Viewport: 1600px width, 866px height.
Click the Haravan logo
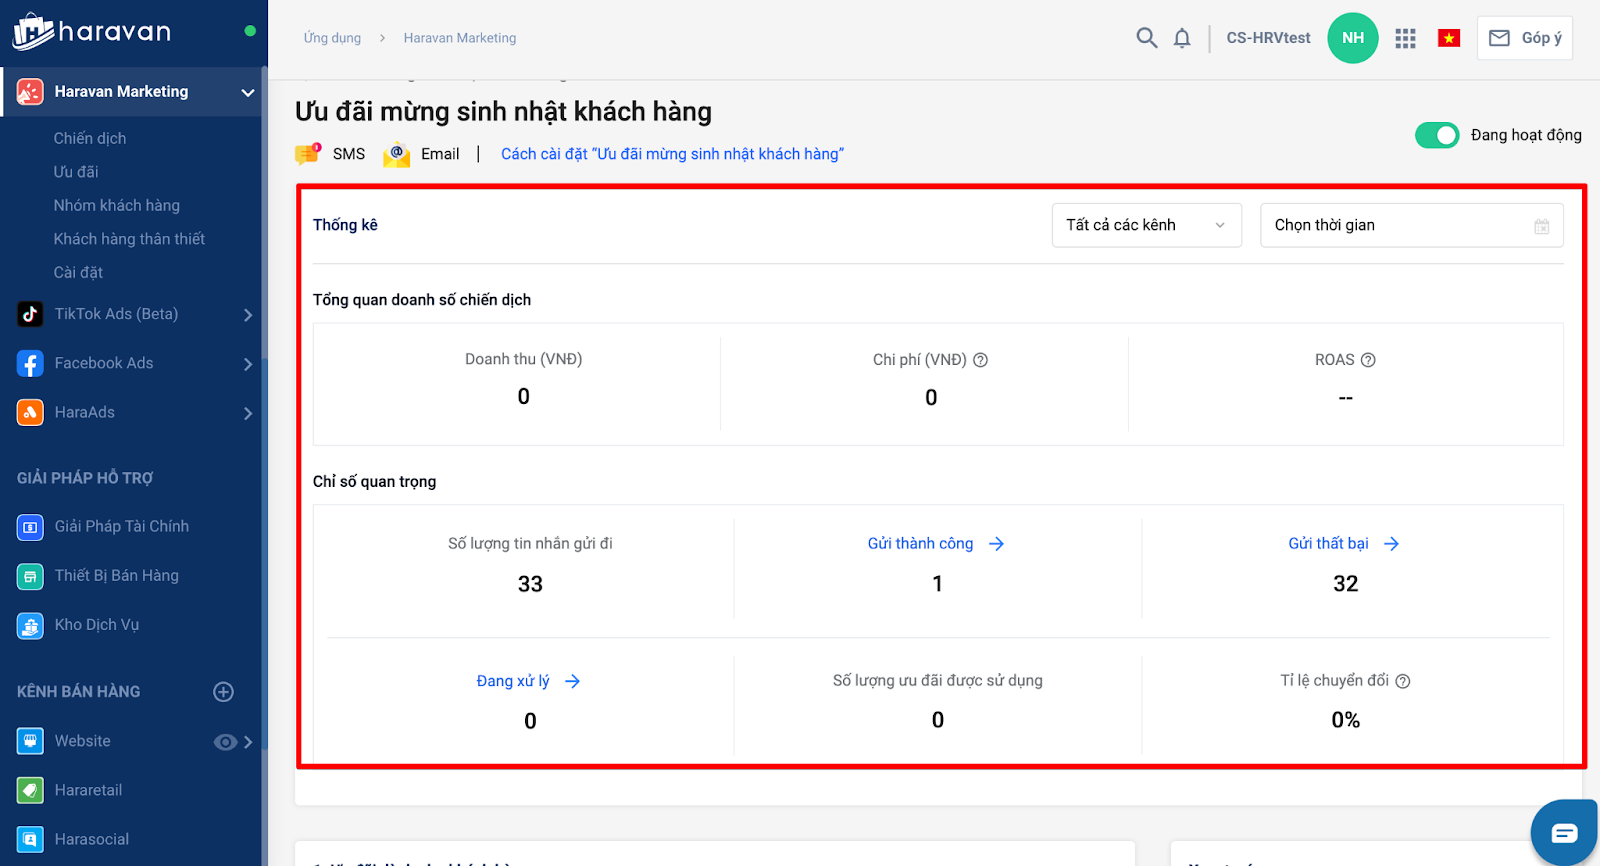click(92, 31)
